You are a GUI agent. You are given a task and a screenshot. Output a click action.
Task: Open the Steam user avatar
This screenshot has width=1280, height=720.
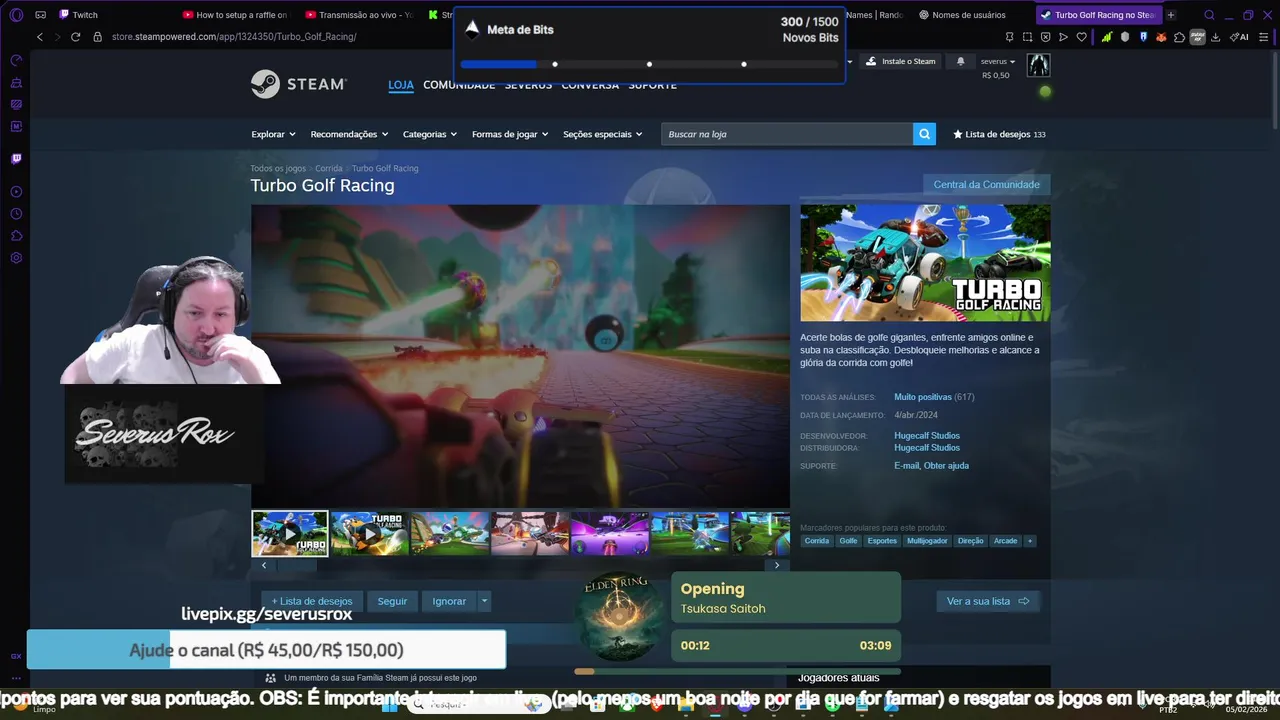coord(1039,65)
